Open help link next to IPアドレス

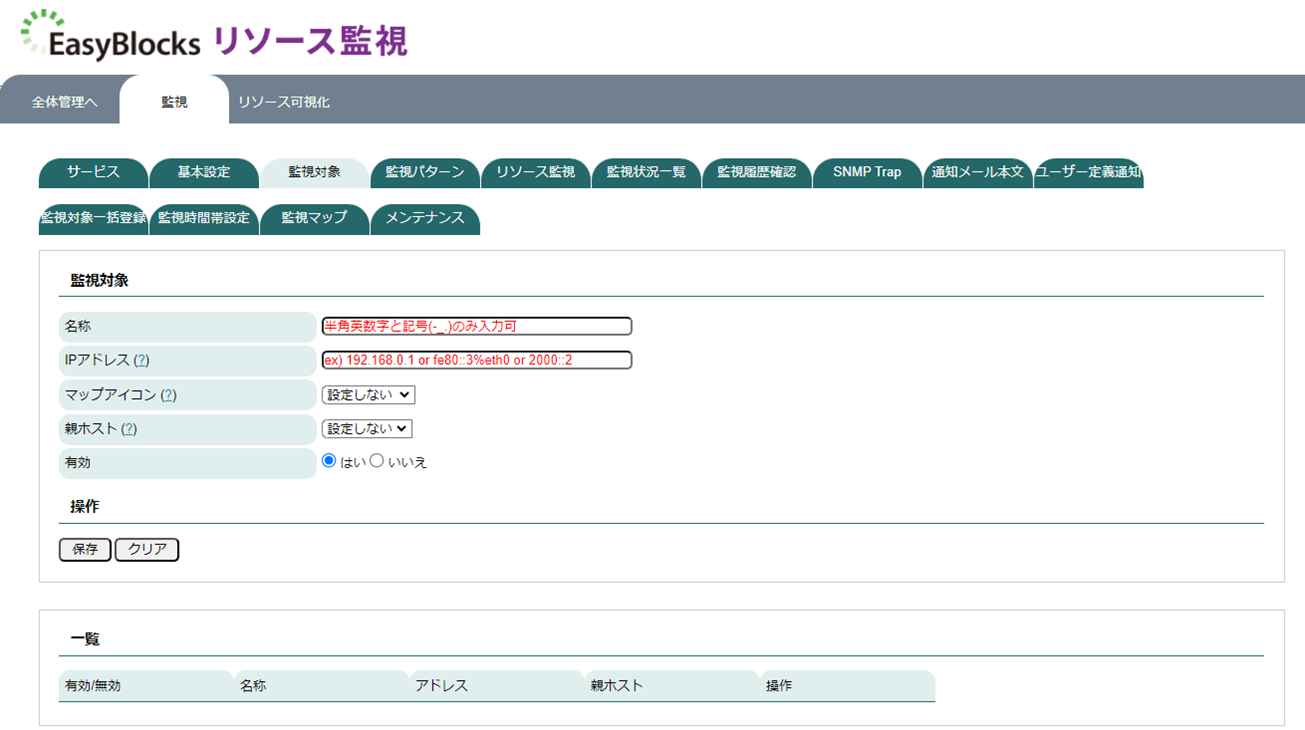[x=141, y=360]
